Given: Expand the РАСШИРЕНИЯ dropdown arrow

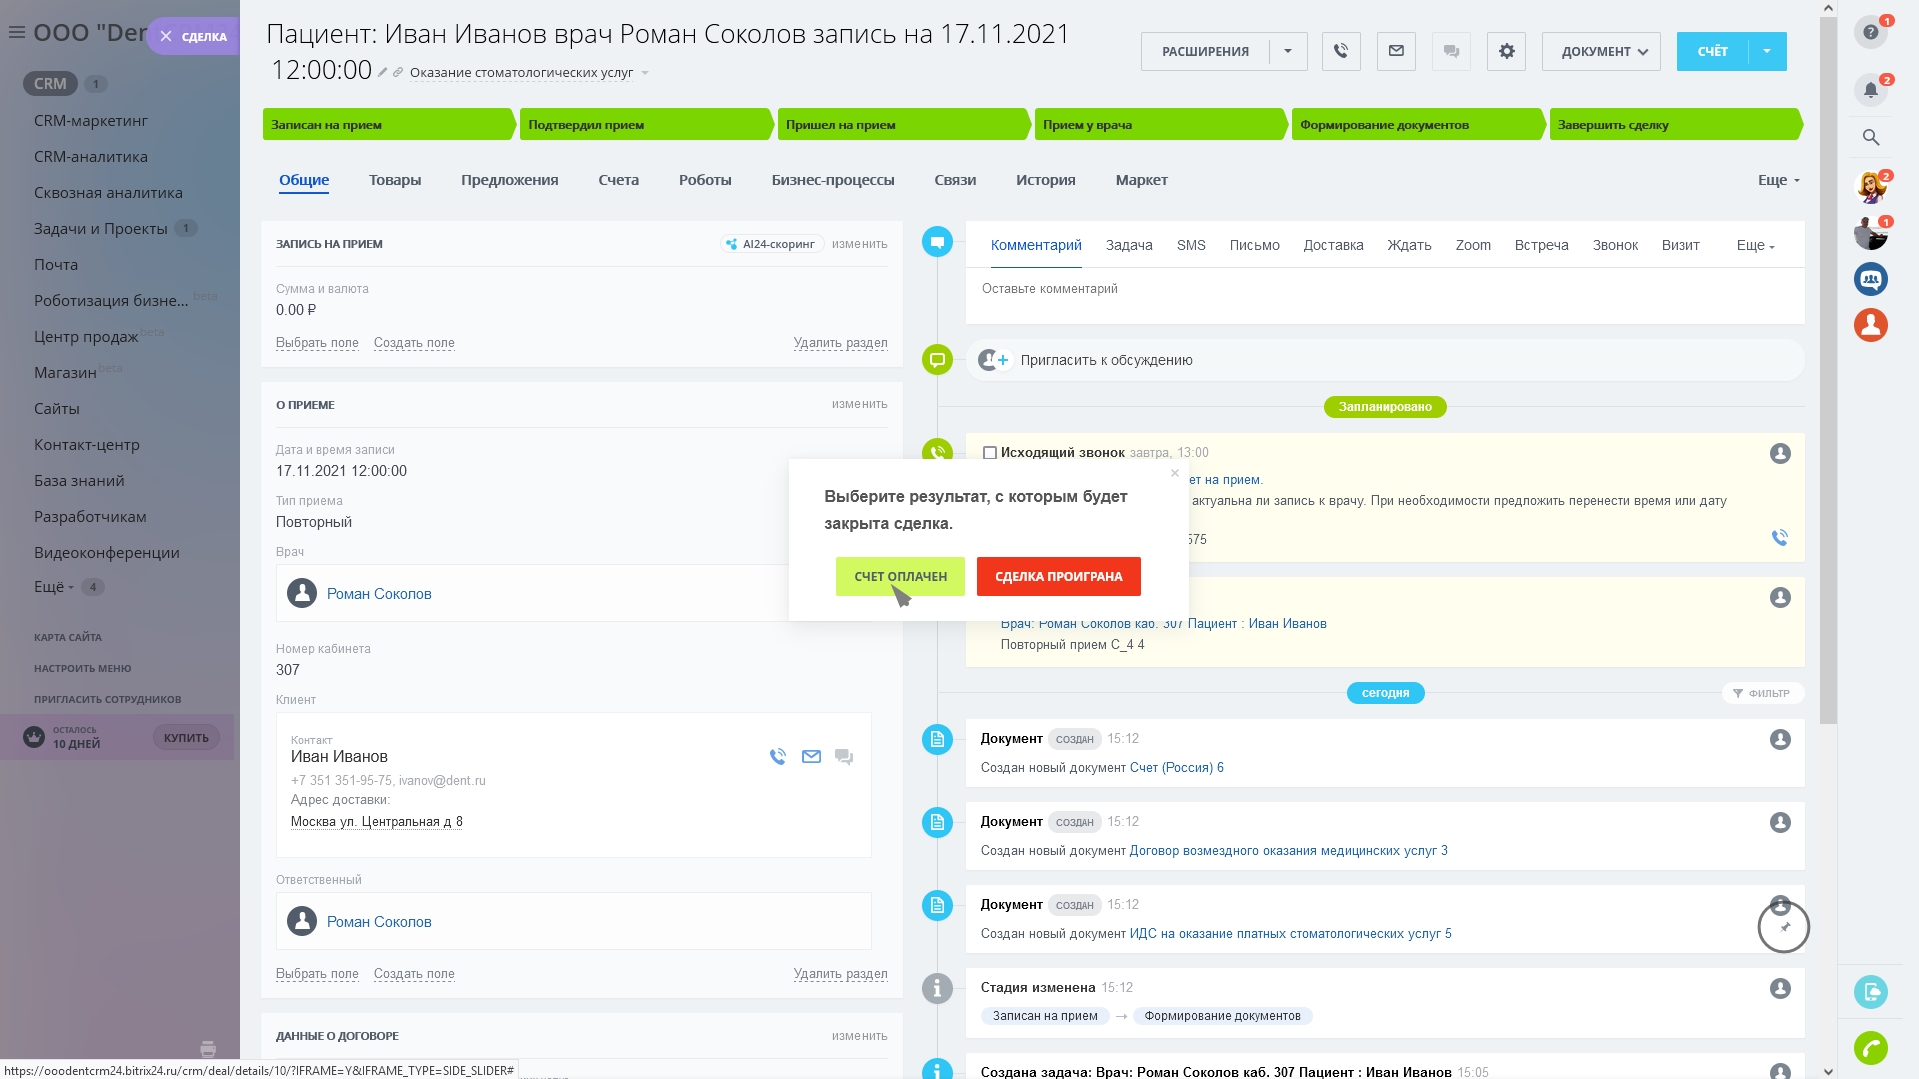Looking at the screenshot, I should [1288, 51].
